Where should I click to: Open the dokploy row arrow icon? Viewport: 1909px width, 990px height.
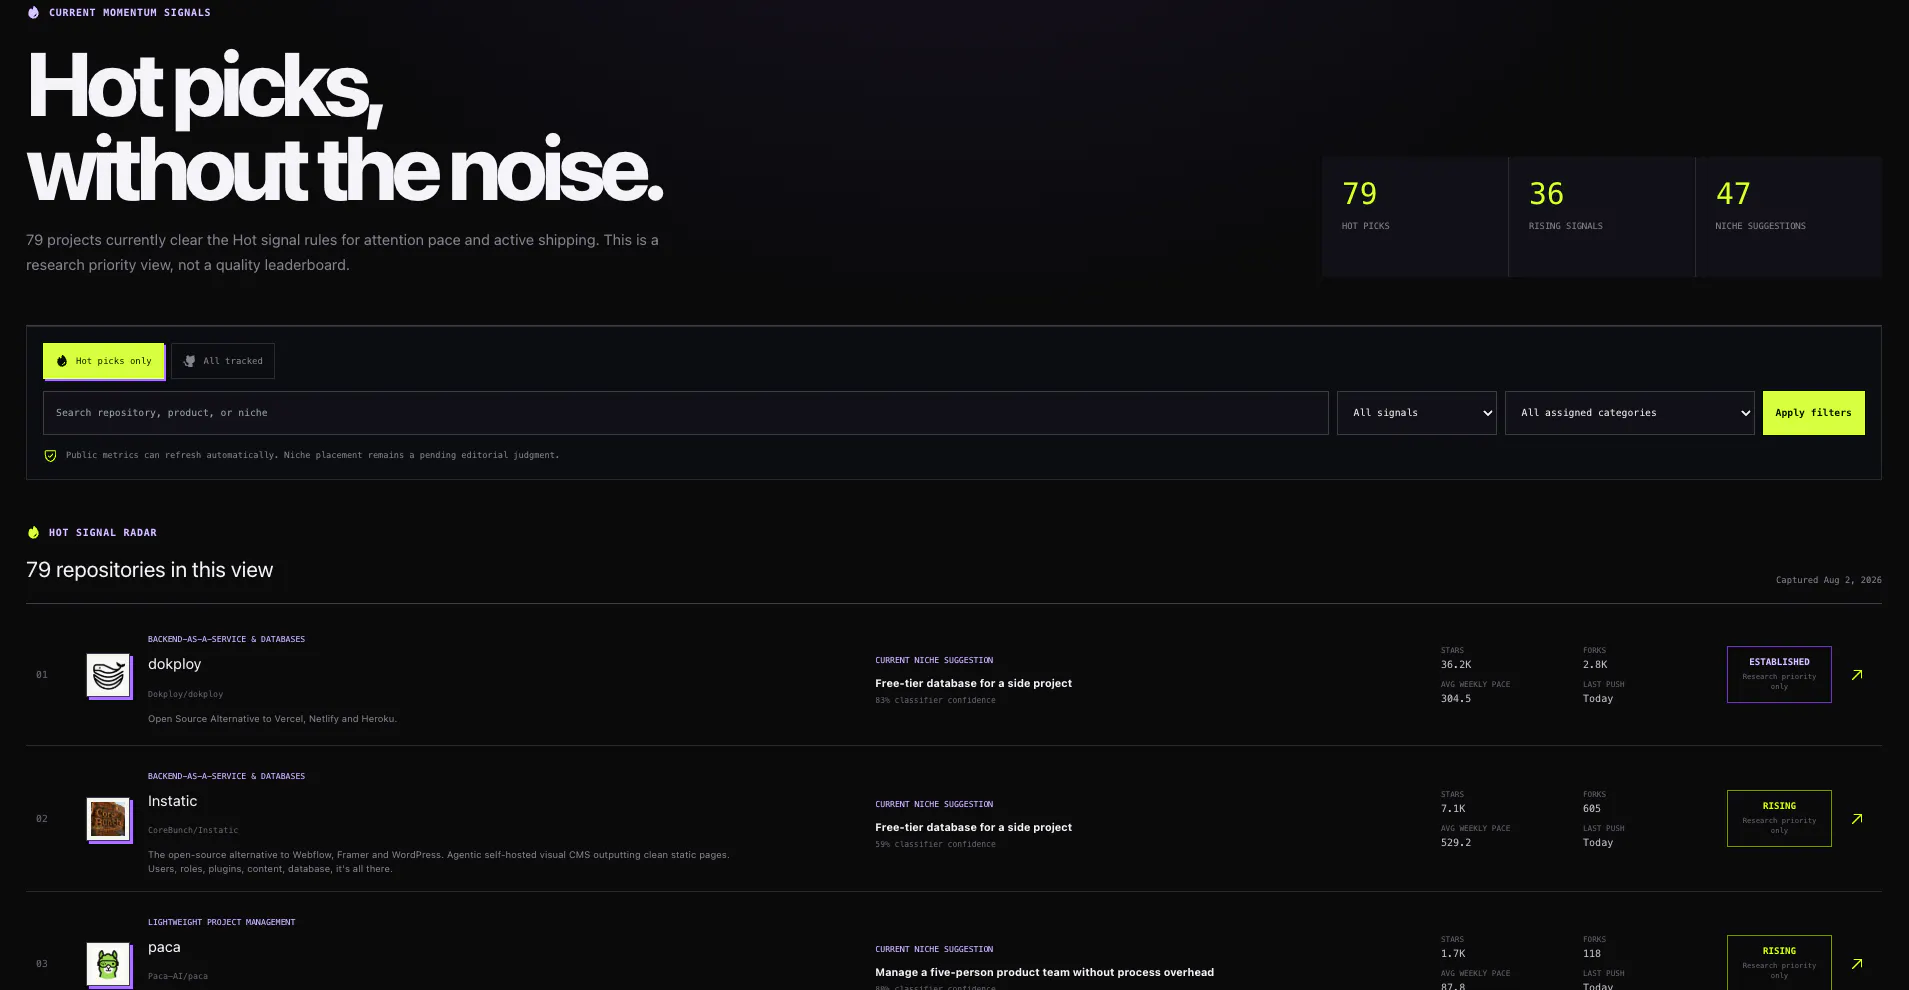1857,675
